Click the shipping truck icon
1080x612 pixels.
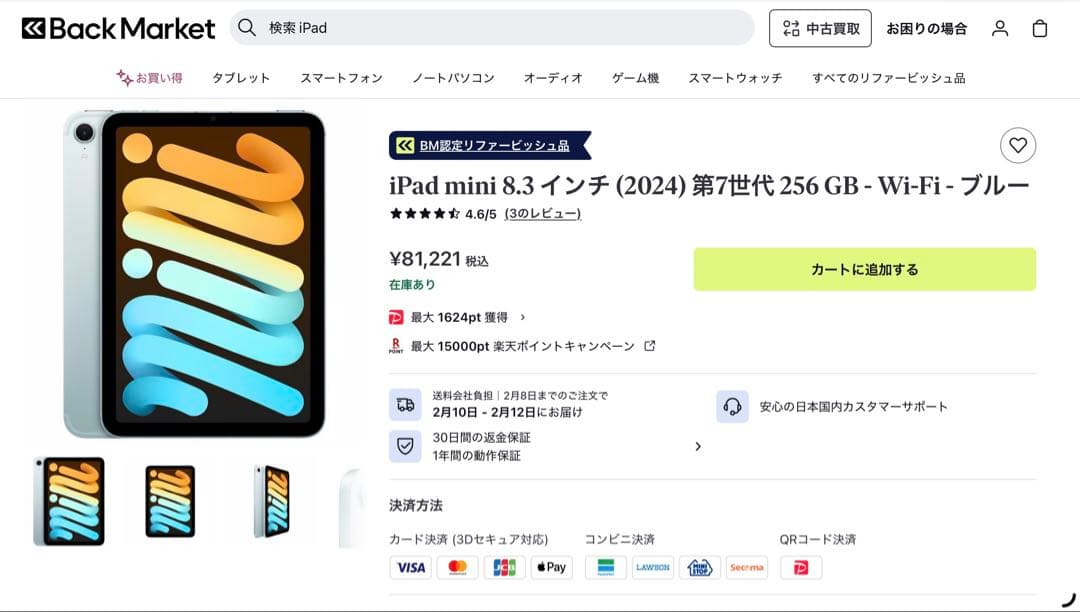(x=405, y=405)
